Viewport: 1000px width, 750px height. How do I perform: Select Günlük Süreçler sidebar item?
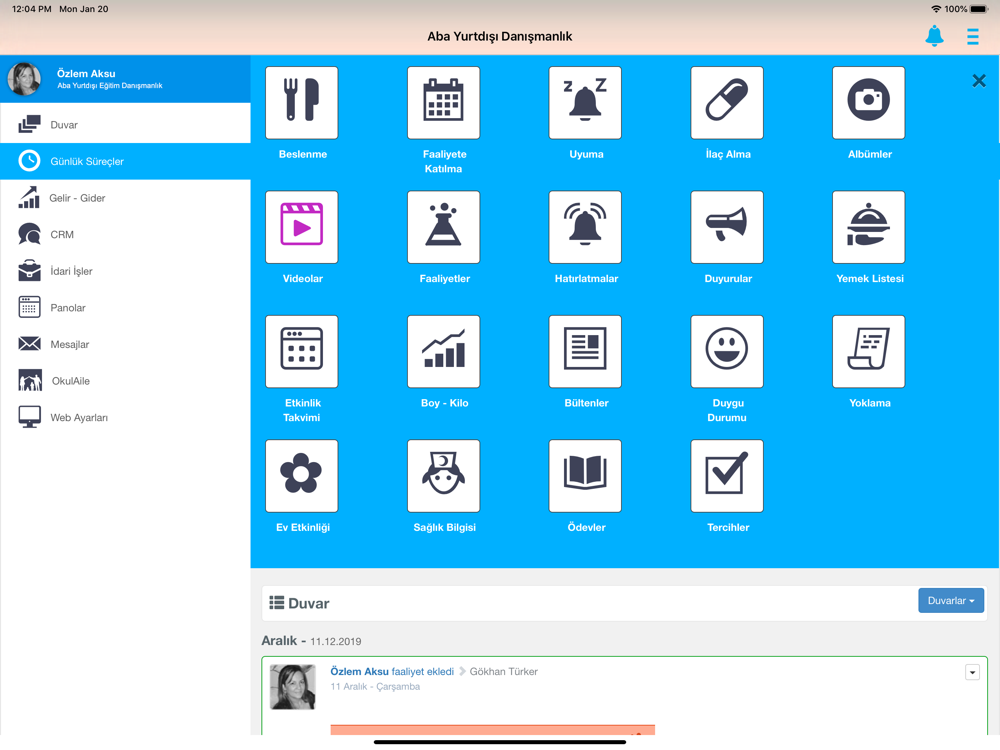(125, 161)
